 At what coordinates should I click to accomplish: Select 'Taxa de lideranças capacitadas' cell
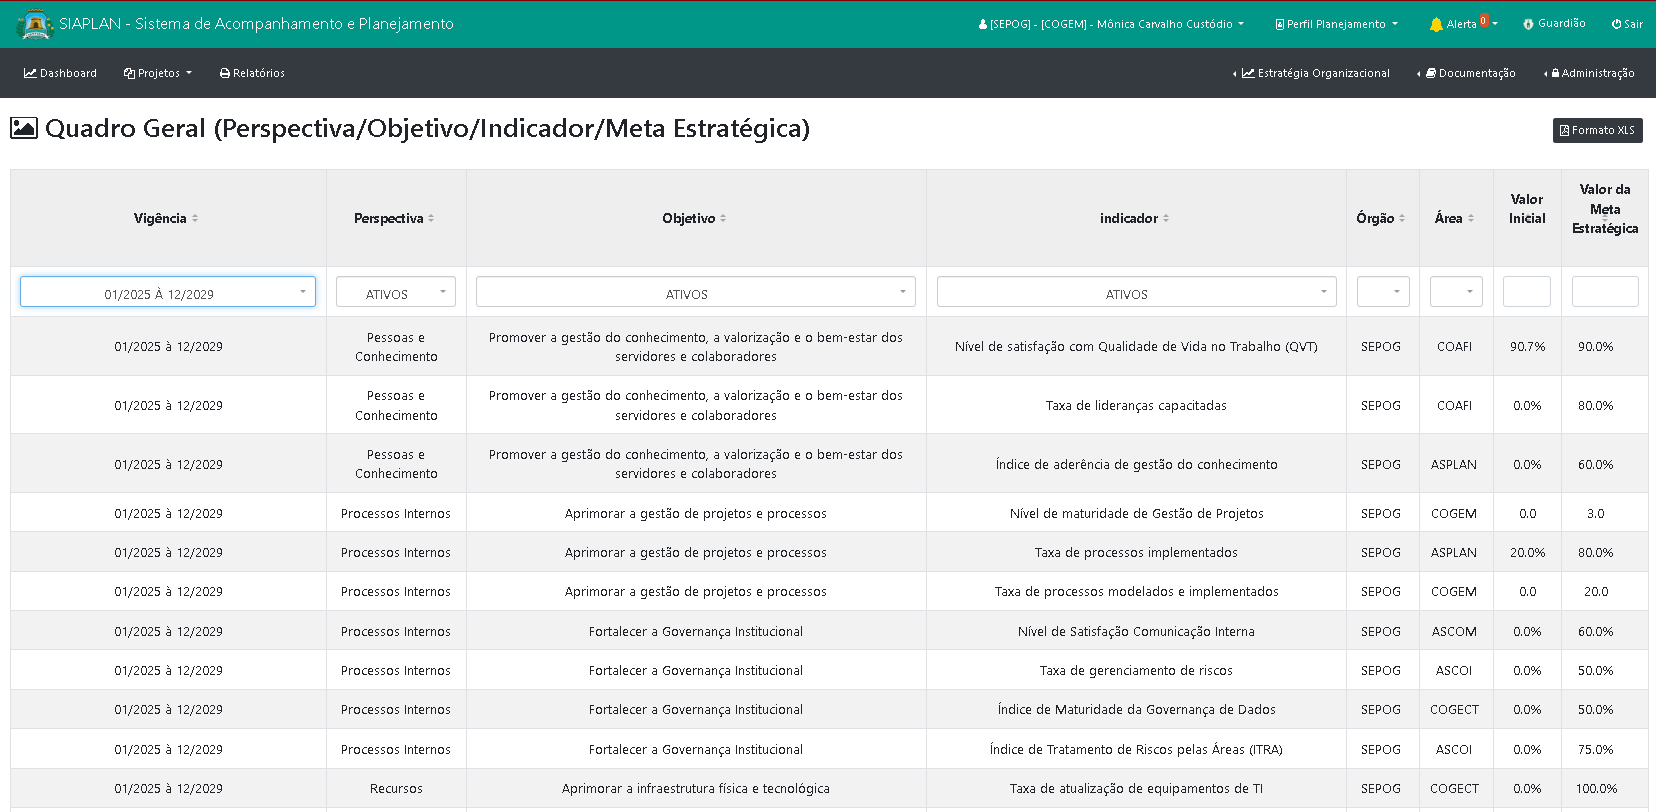[1136, 406]
